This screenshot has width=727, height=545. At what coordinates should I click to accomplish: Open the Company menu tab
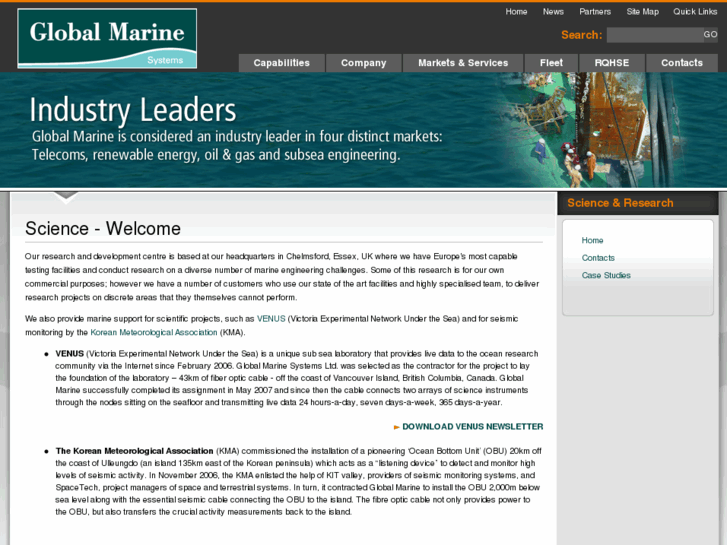pos(364,63)
